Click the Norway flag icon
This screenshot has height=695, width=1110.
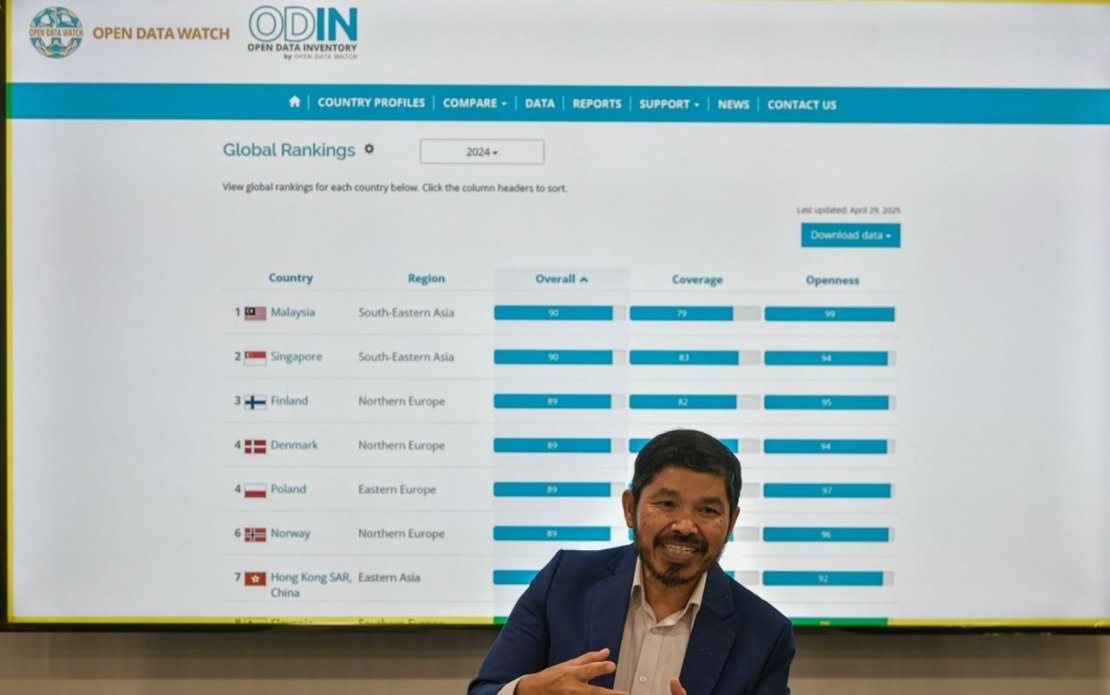pyautogui.click(x=255, y=534)
